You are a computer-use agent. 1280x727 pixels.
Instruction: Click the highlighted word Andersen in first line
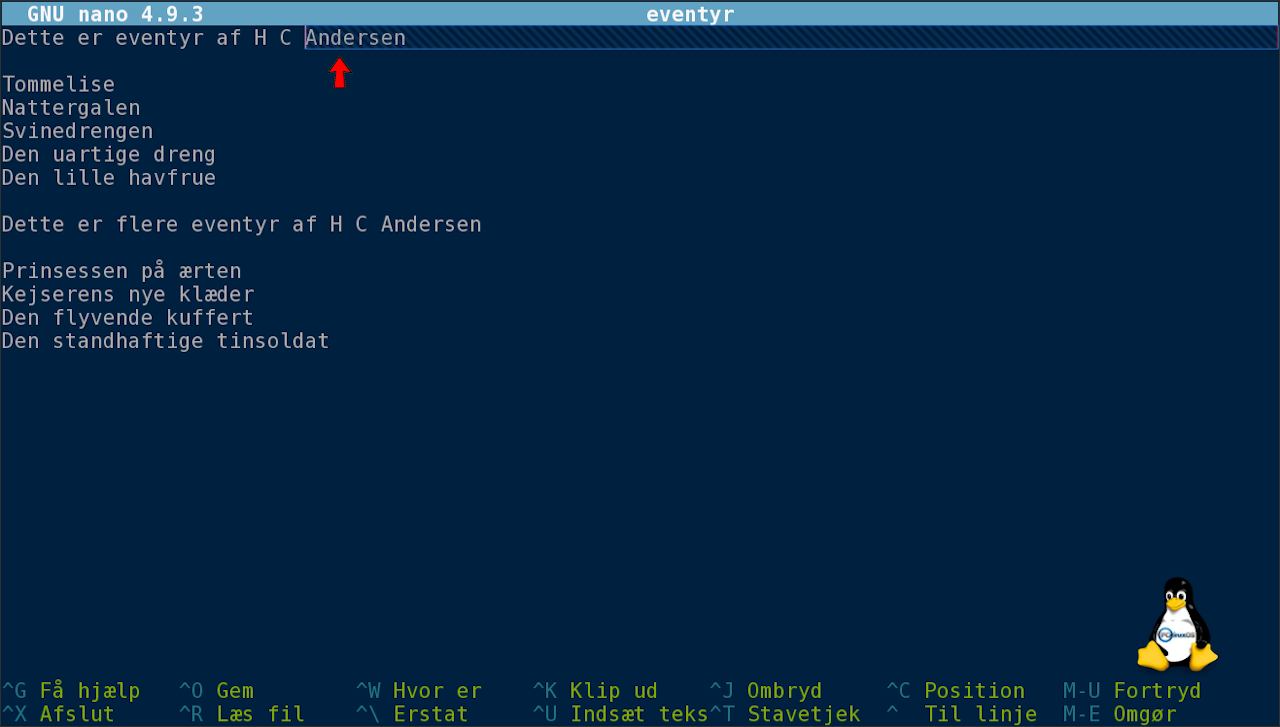(x=356, y=38)
